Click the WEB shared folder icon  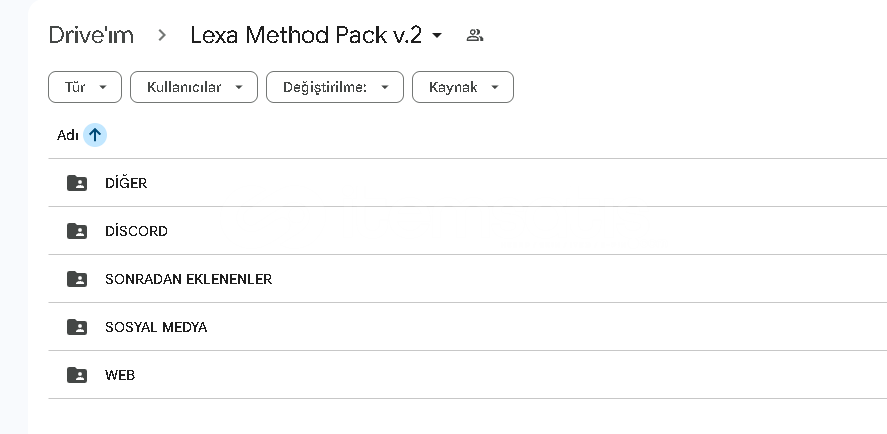(x=77, y=375)
